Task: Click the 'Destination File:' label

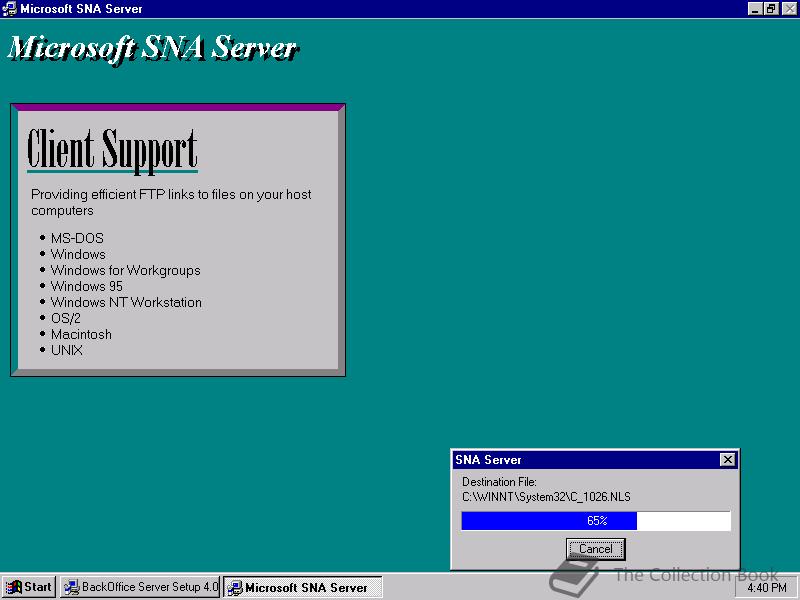Action: [499, 482]
